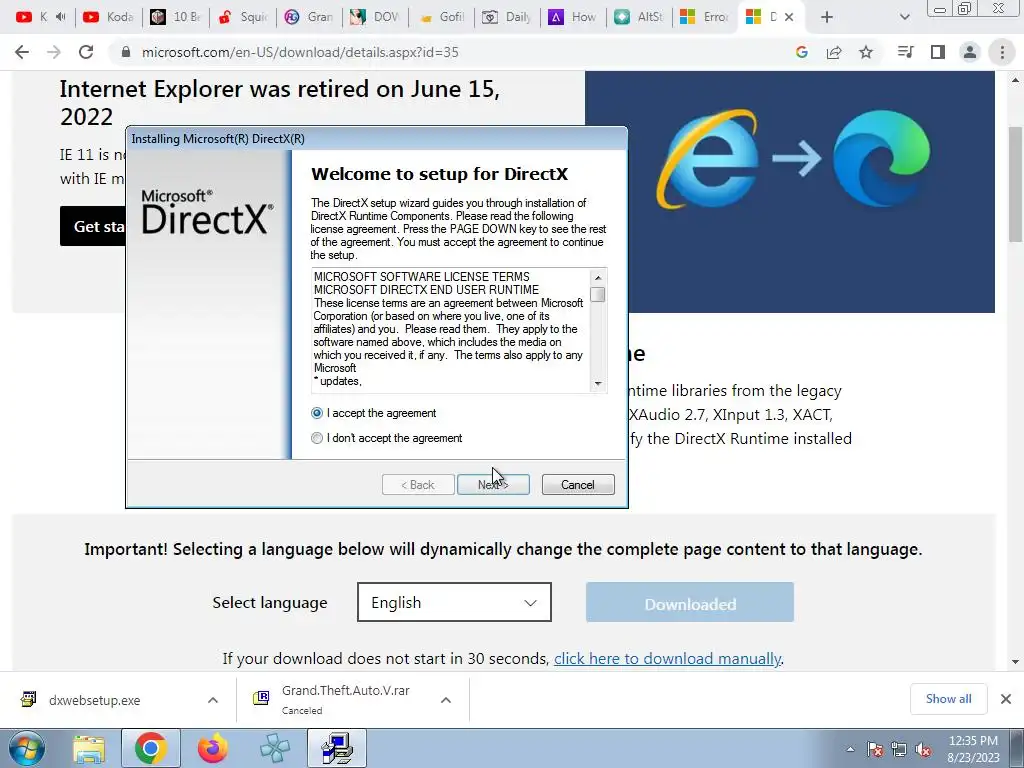Switch to the '10 B' tab
Viewport: 1024px width, 768px height.
[175, 17]
